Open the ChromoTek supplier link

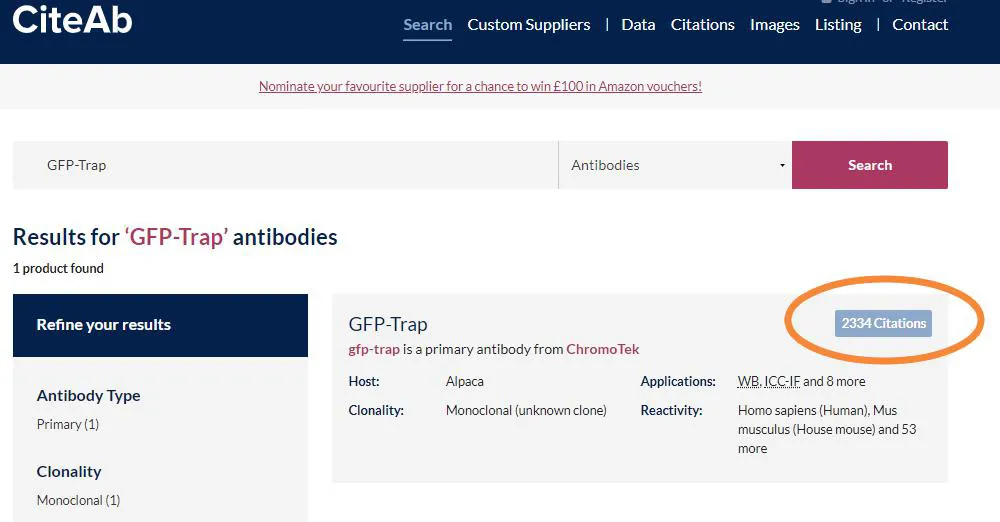603,349
